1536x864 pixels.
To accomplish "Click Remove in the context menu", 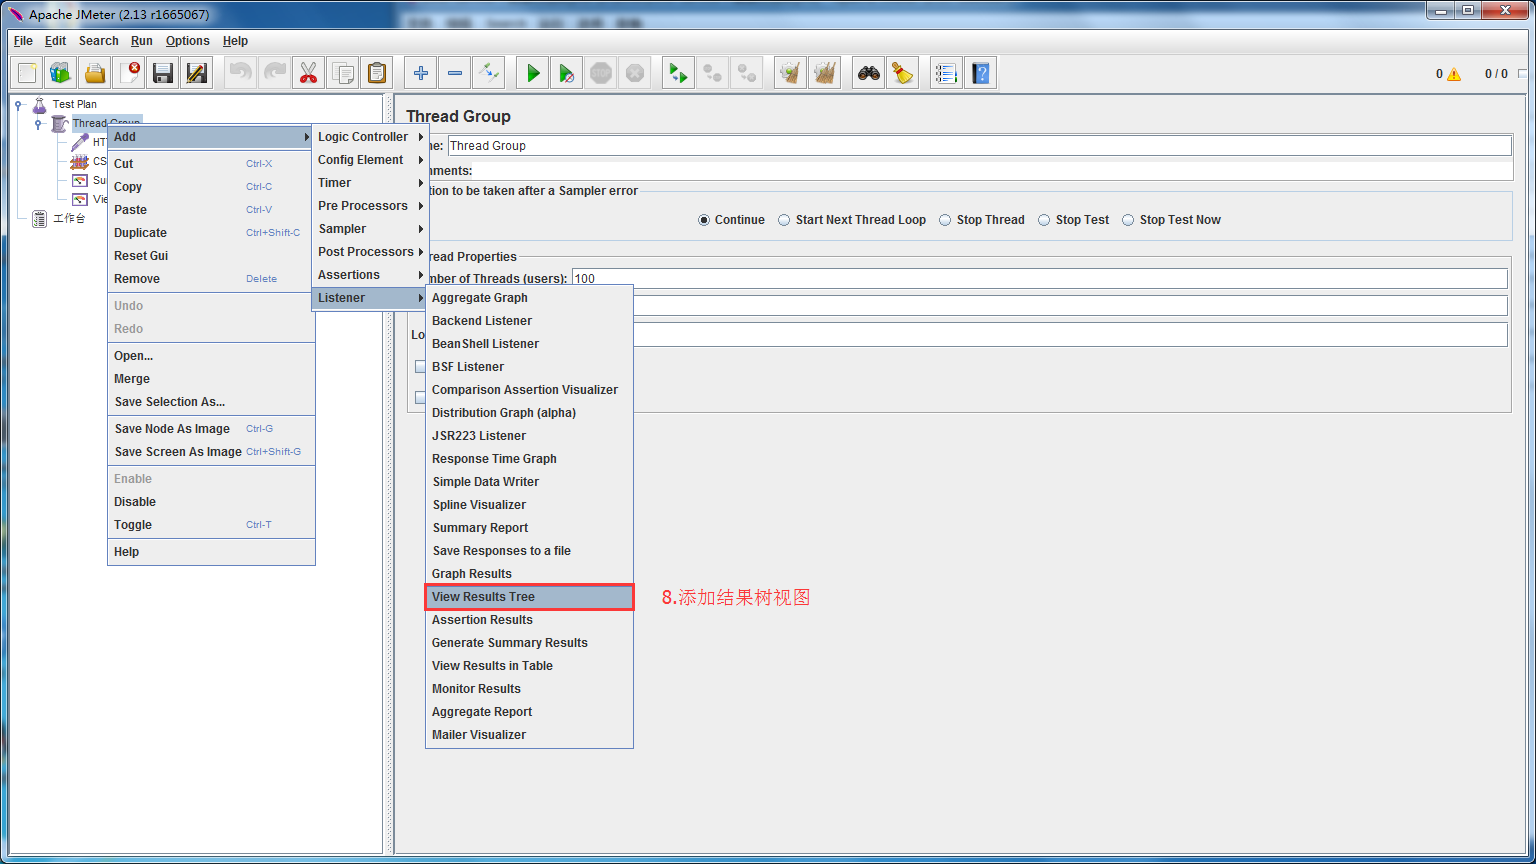I will [211, 279].
